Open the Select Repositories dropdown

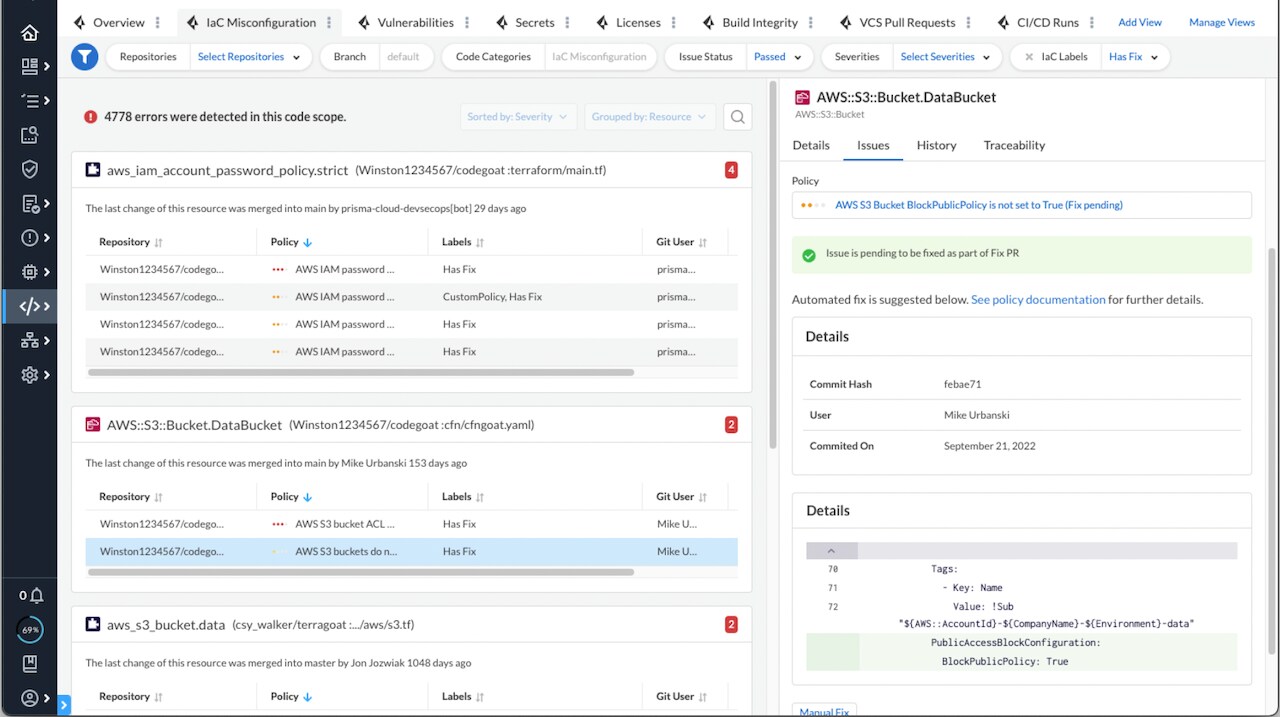(248, 57)
